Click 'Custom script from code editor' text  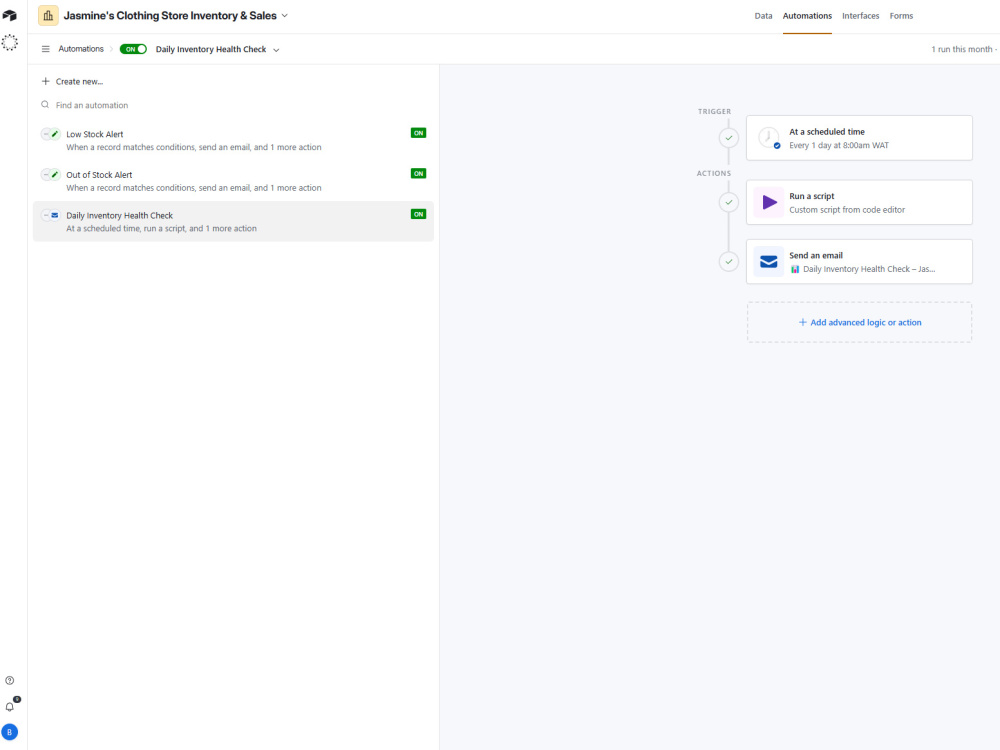[847, 210]
